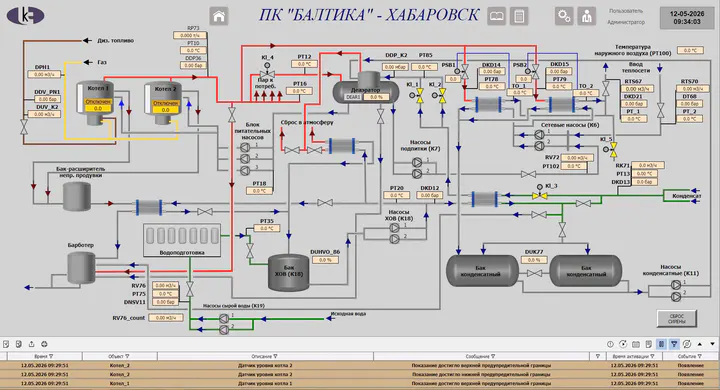This screenshot has width=720, height=390.
Task: Click the export arrow icon in alarm toolbar
Action: [31, 344]
